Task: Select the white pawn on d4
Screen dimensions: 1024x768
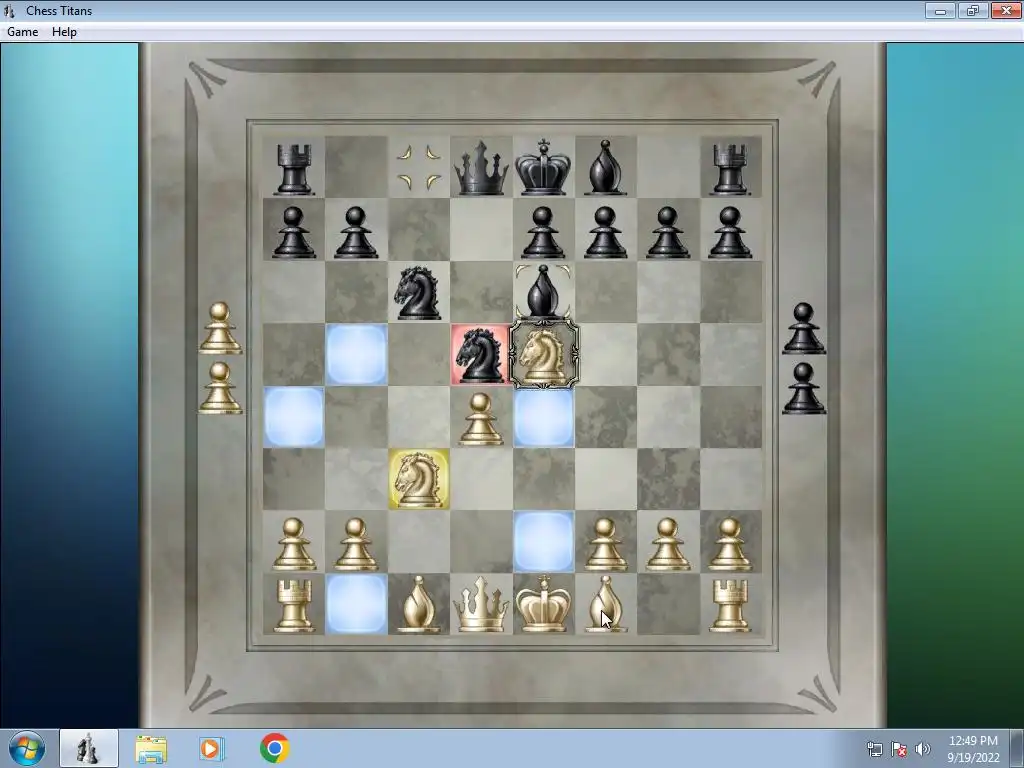Action: tap(481, 419)
